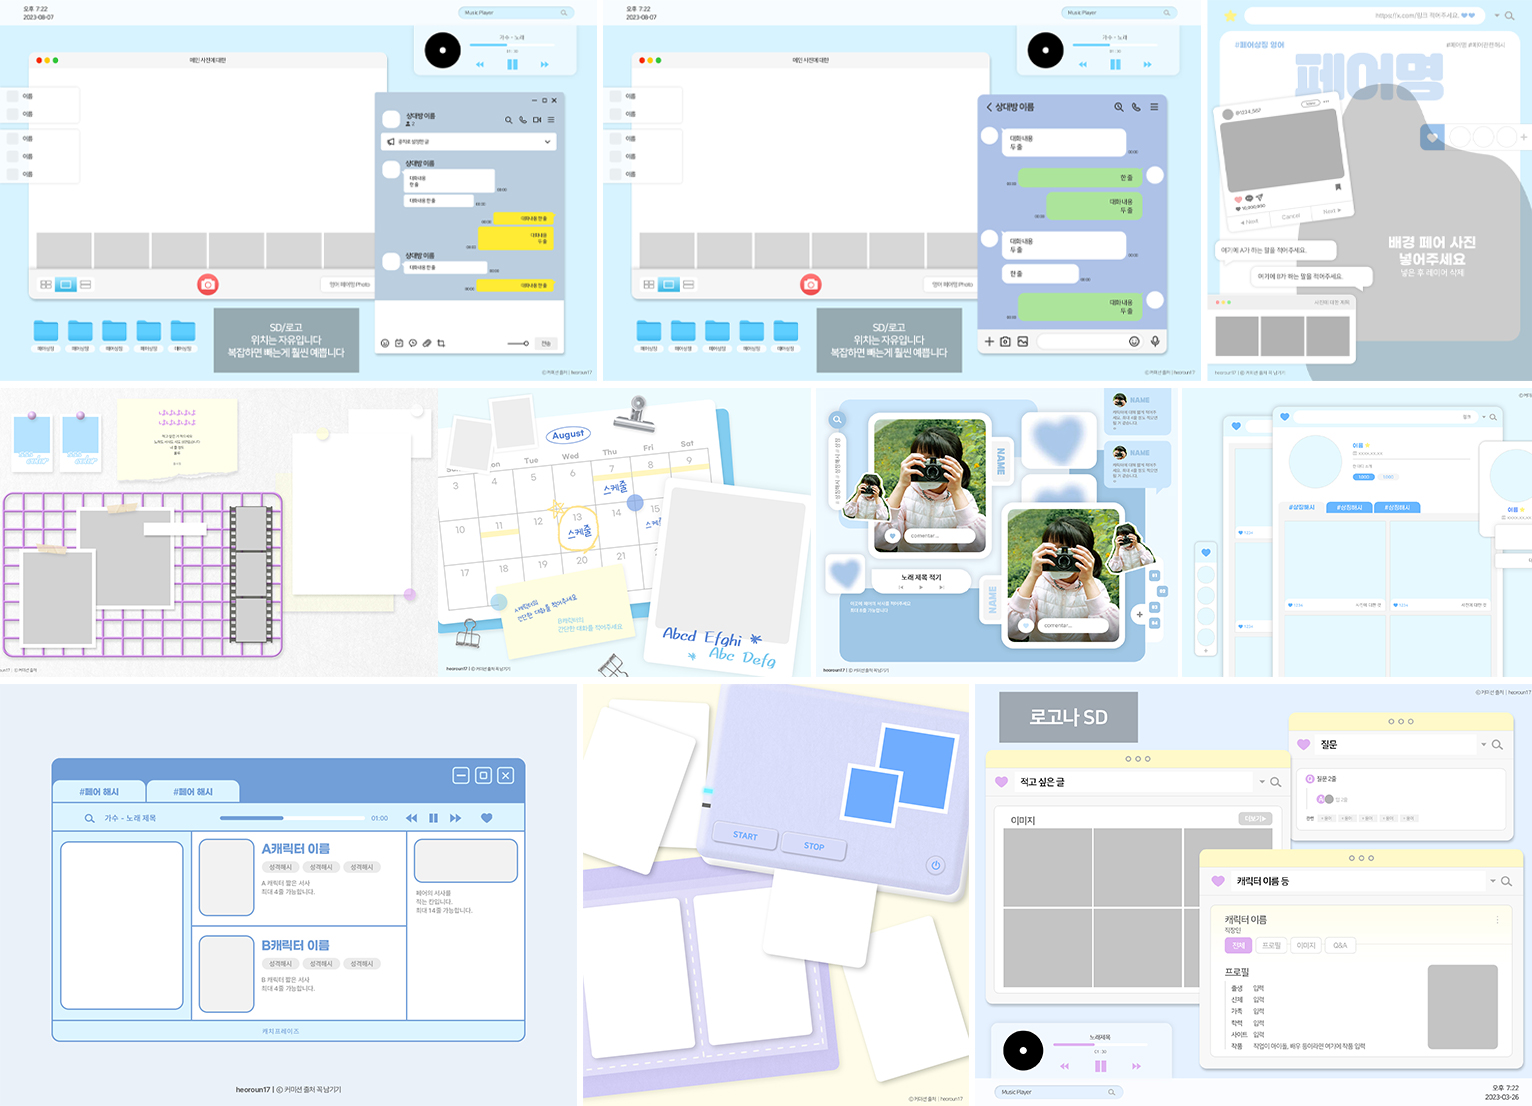Click search icon in 질문 window
This screenshot has height=1106, width=1532.
[x=1497, y=744]
